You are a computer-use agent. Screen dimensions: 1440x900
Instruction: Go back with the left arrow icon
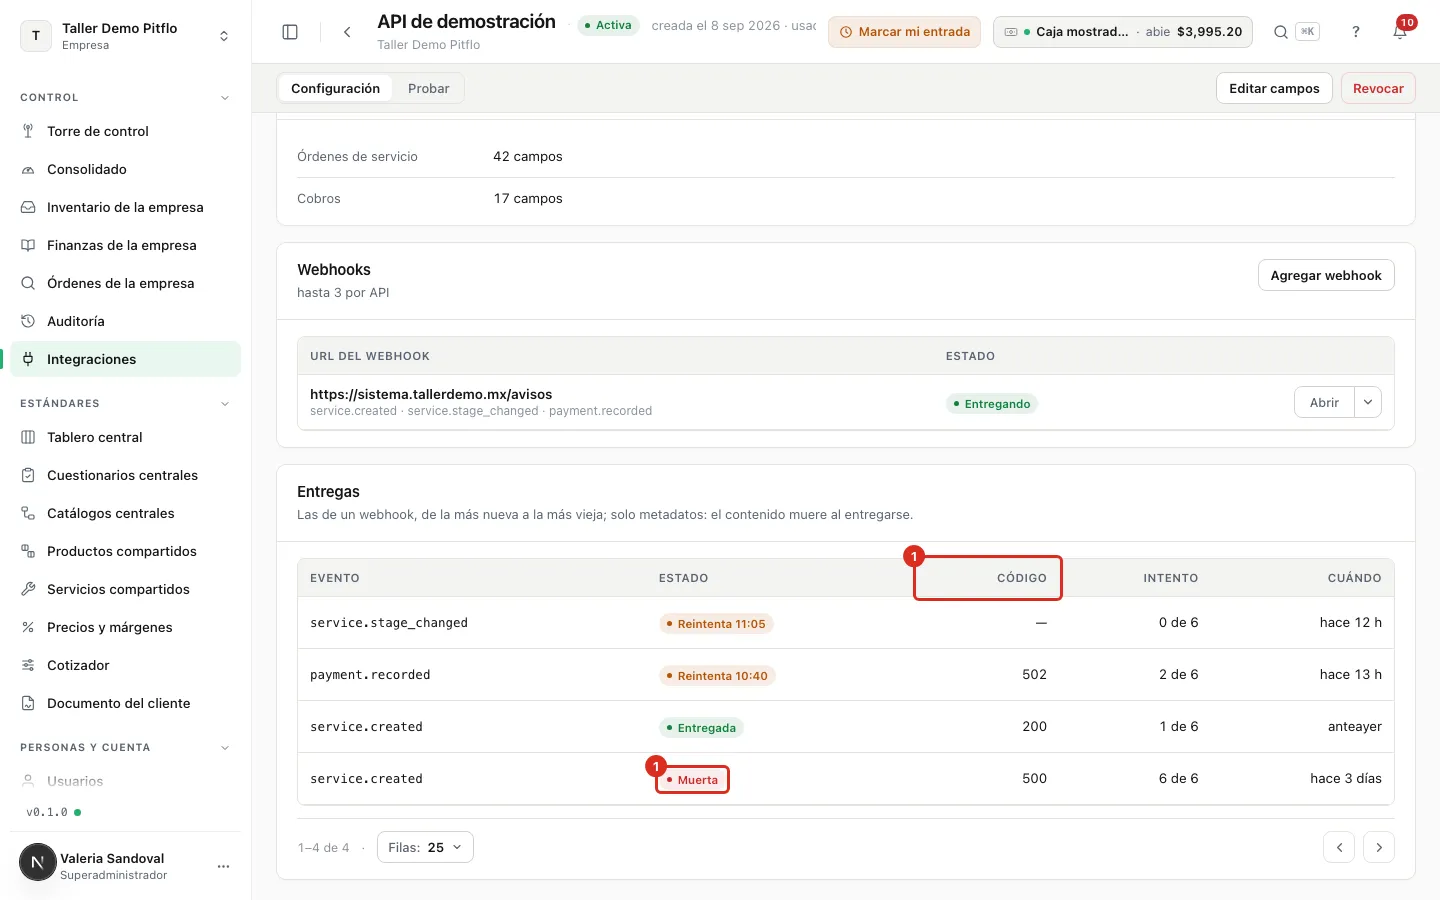(347, 32)
